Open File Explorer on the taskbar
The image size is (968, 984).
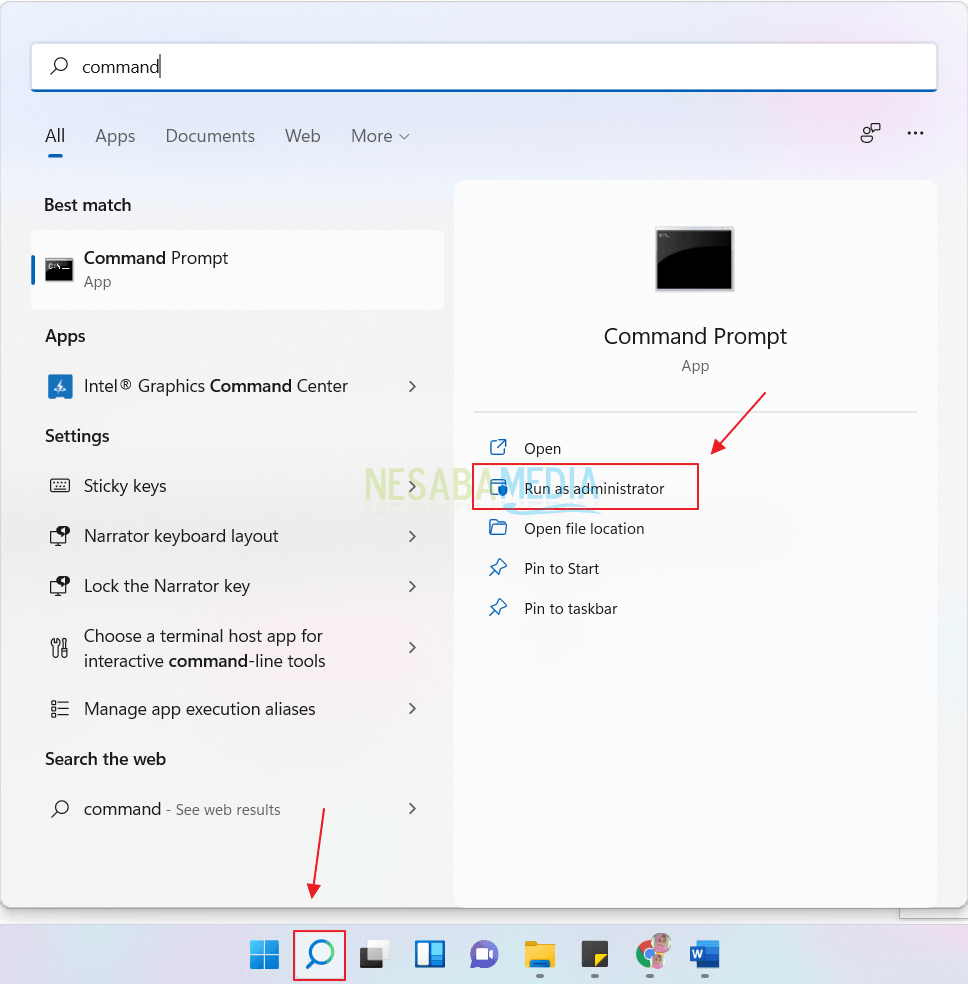pyautogui.click(x=540, y=955)
